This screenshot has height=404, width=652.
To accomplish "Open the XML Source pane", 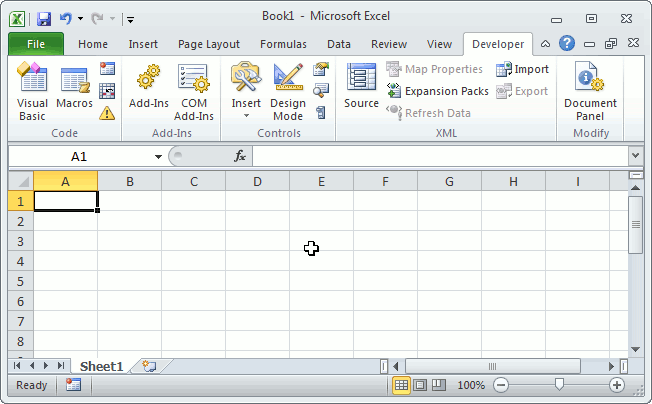I will [x=361, y=86].
